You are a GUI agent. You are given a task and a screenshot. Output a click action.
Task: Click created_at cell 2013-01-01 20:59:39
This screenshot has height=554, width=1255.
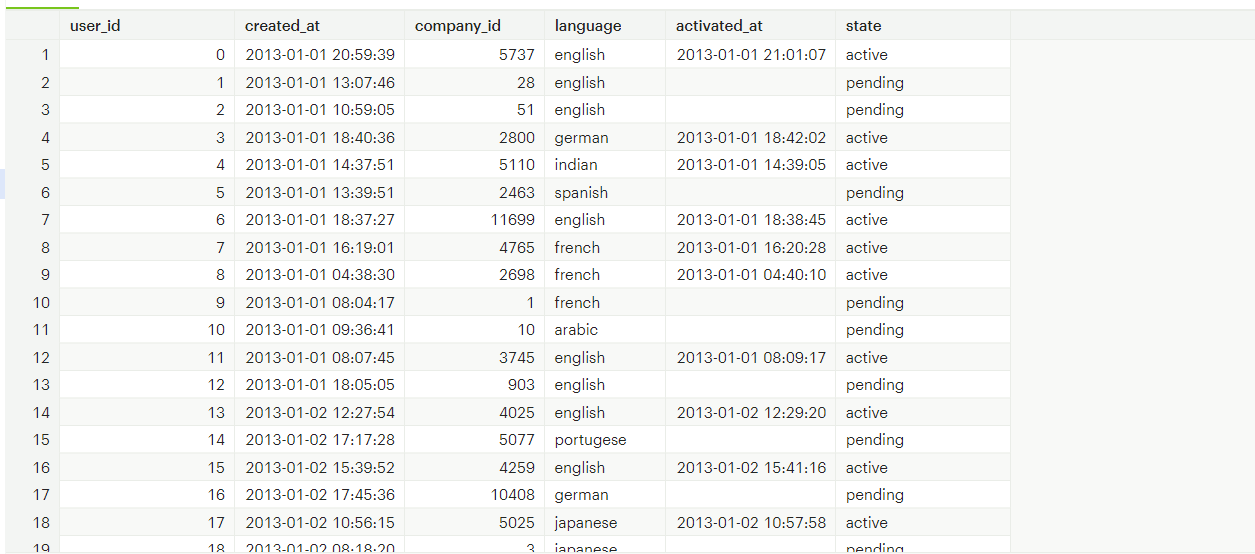point(320,55)
